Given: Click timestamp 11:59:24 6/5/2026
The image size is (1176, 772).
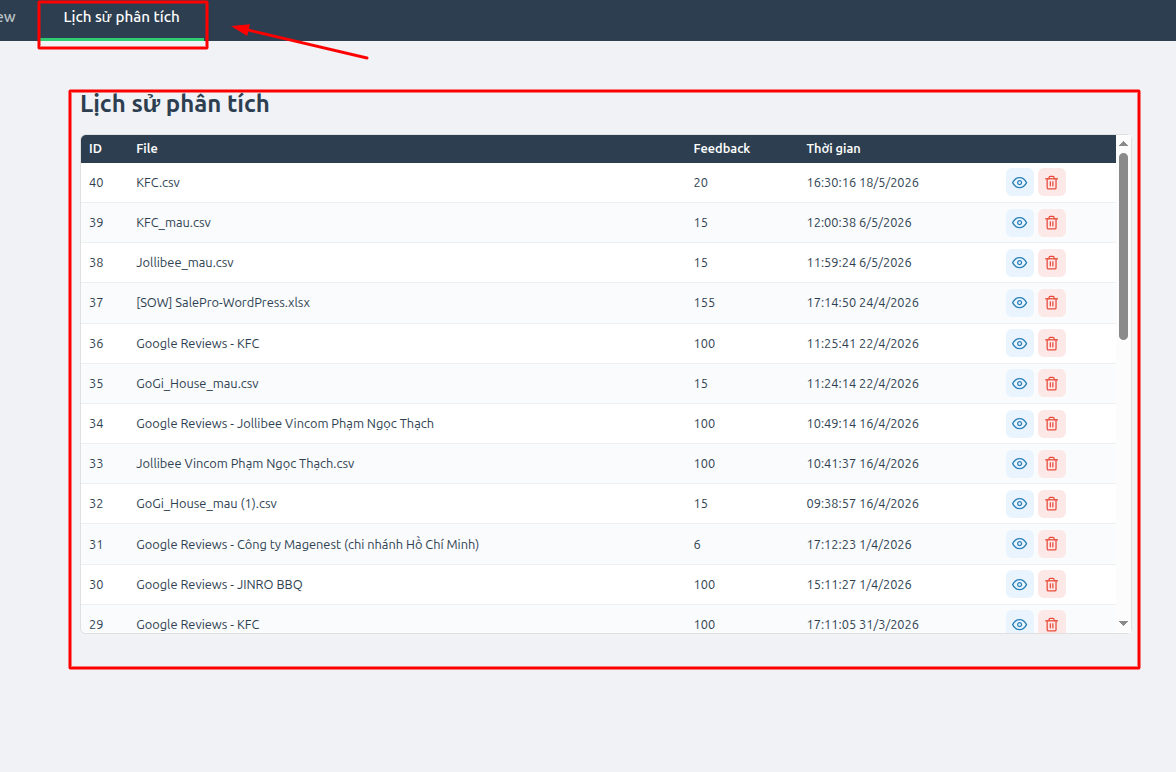Looking at the screenshot, I should coord(859,263).
